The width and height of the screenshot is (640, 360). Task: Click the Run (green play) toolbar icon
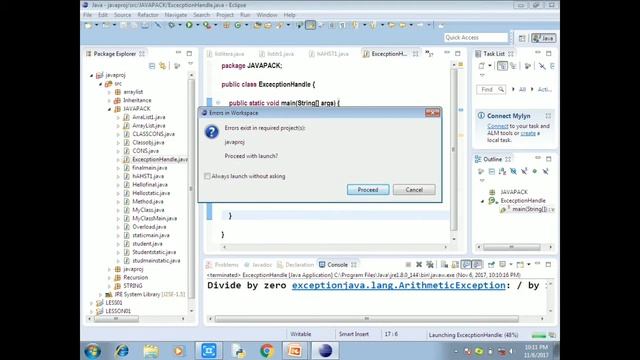(189, 25)
